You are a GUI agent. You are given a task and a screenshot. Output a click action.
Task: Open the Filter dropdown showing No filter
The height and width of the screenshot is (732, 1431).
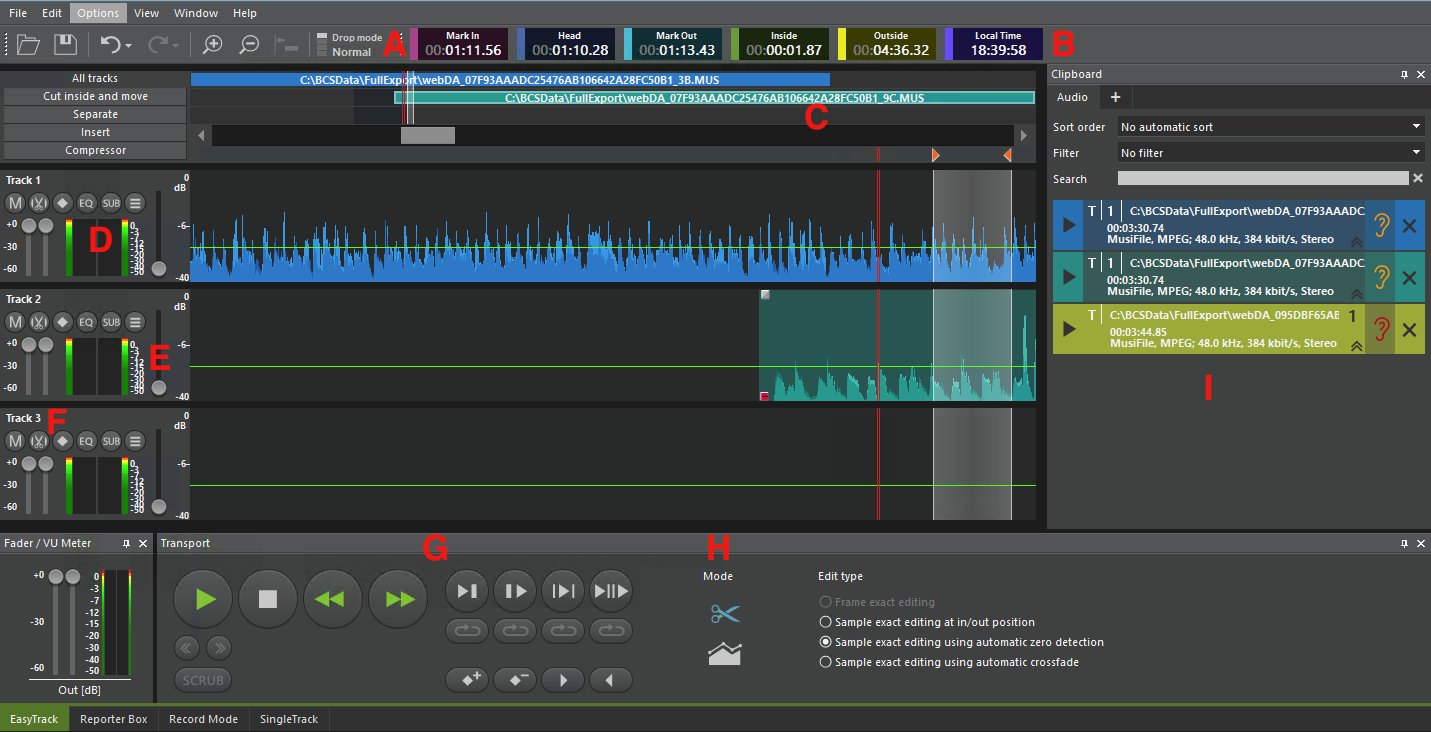pyautogui.click(x=1270, y=152)
